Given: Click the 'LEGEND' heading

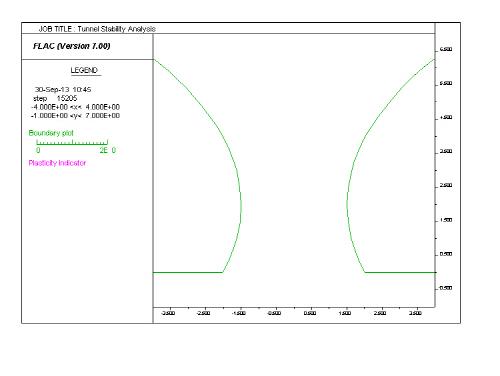Looking at the screenshot, I should (x=84, y=70).
